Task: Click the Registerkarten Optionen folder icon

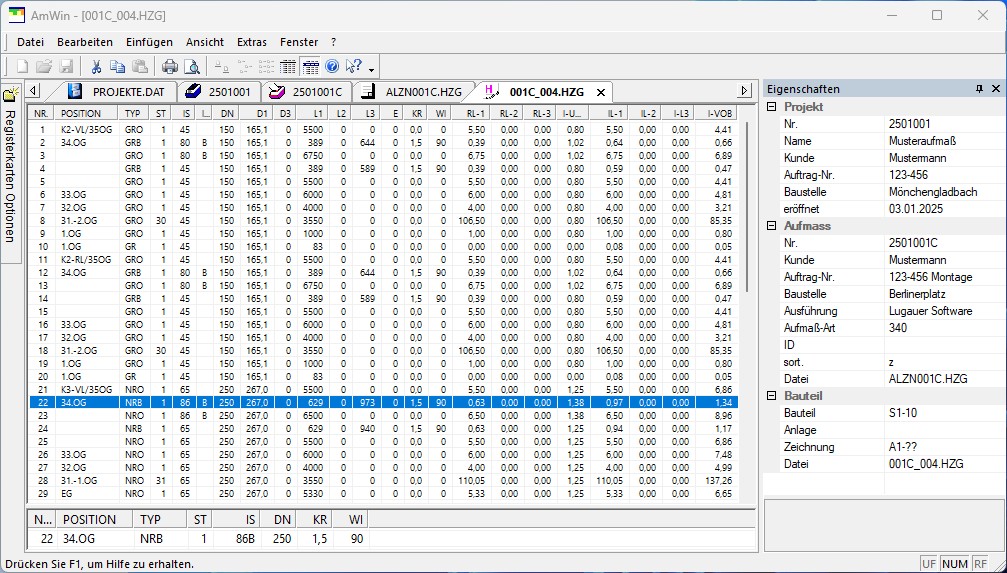Action: tap(10, 94)
